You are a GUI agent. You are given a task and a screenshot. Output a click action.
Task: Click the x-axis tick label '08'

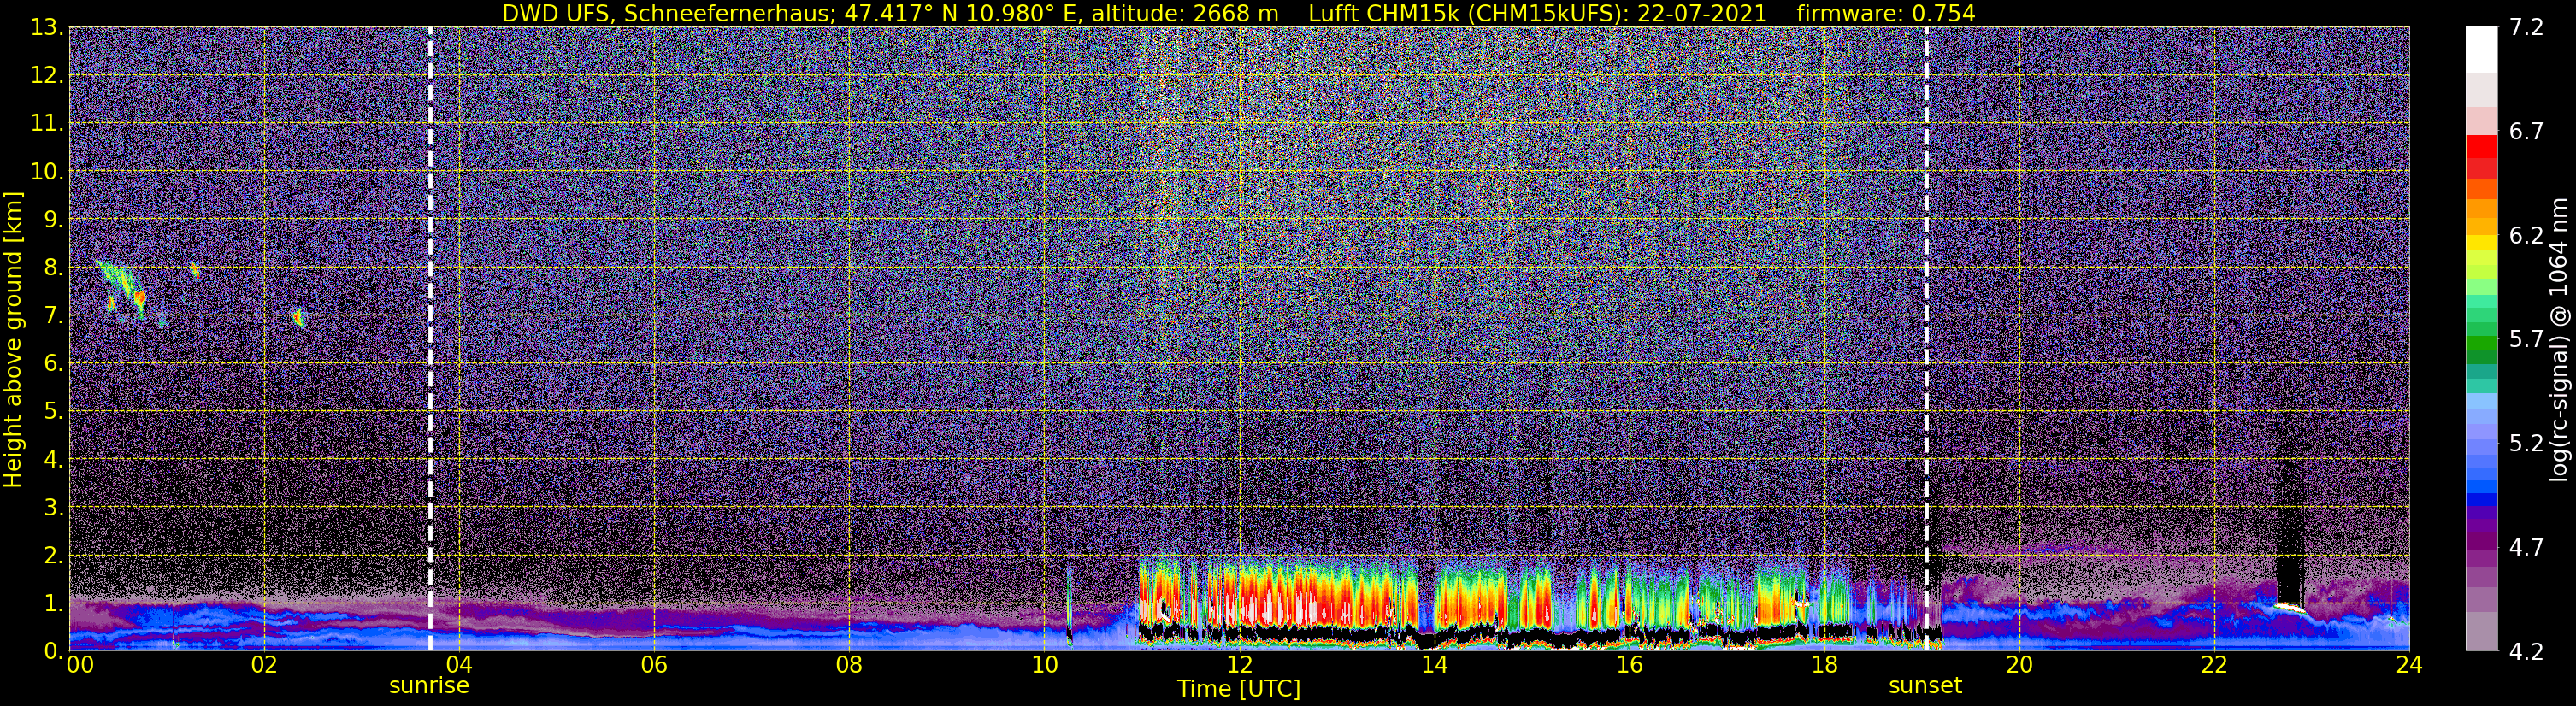848,665
